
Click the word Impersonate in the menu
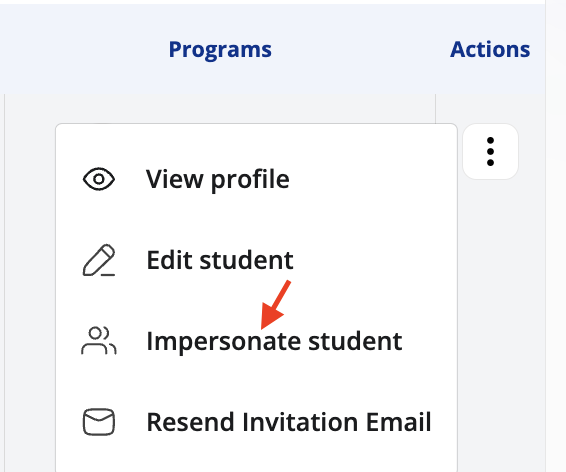(223, 342)
